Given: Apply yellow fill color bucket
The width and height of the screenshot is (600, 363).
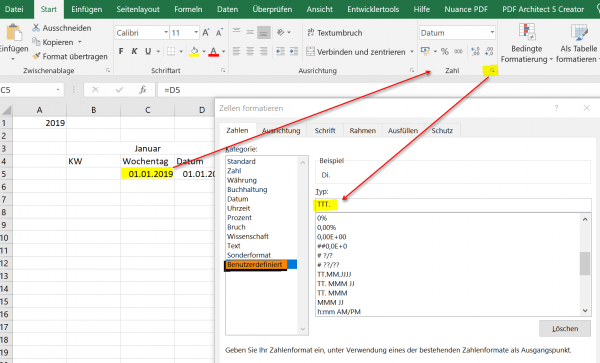Looking at the screenshot, I should click(194, 52).
